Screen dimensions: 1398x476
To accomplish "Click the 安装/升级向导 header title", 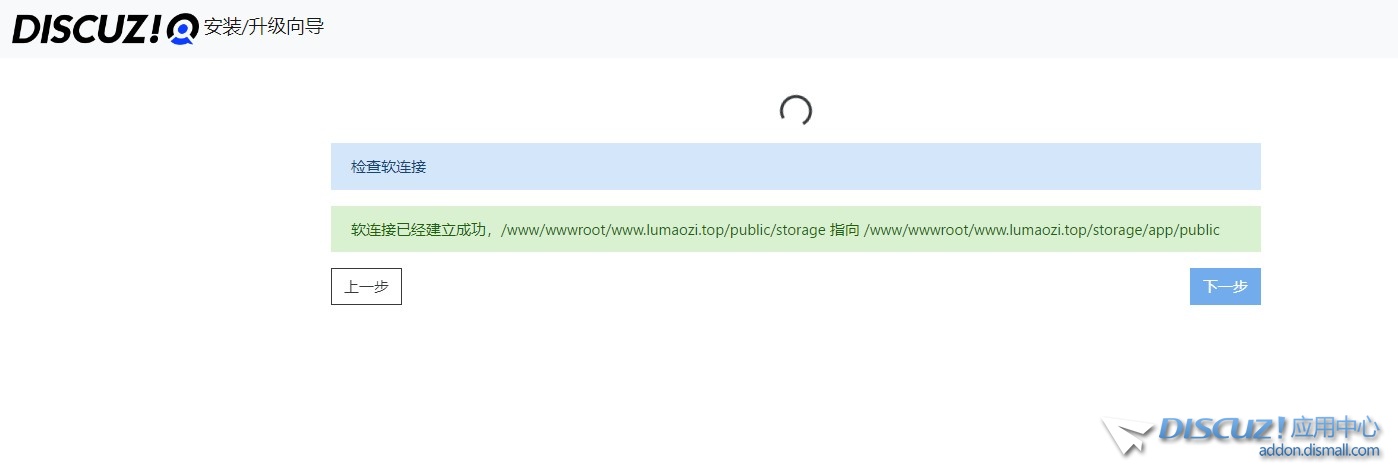I will (264, 27).
